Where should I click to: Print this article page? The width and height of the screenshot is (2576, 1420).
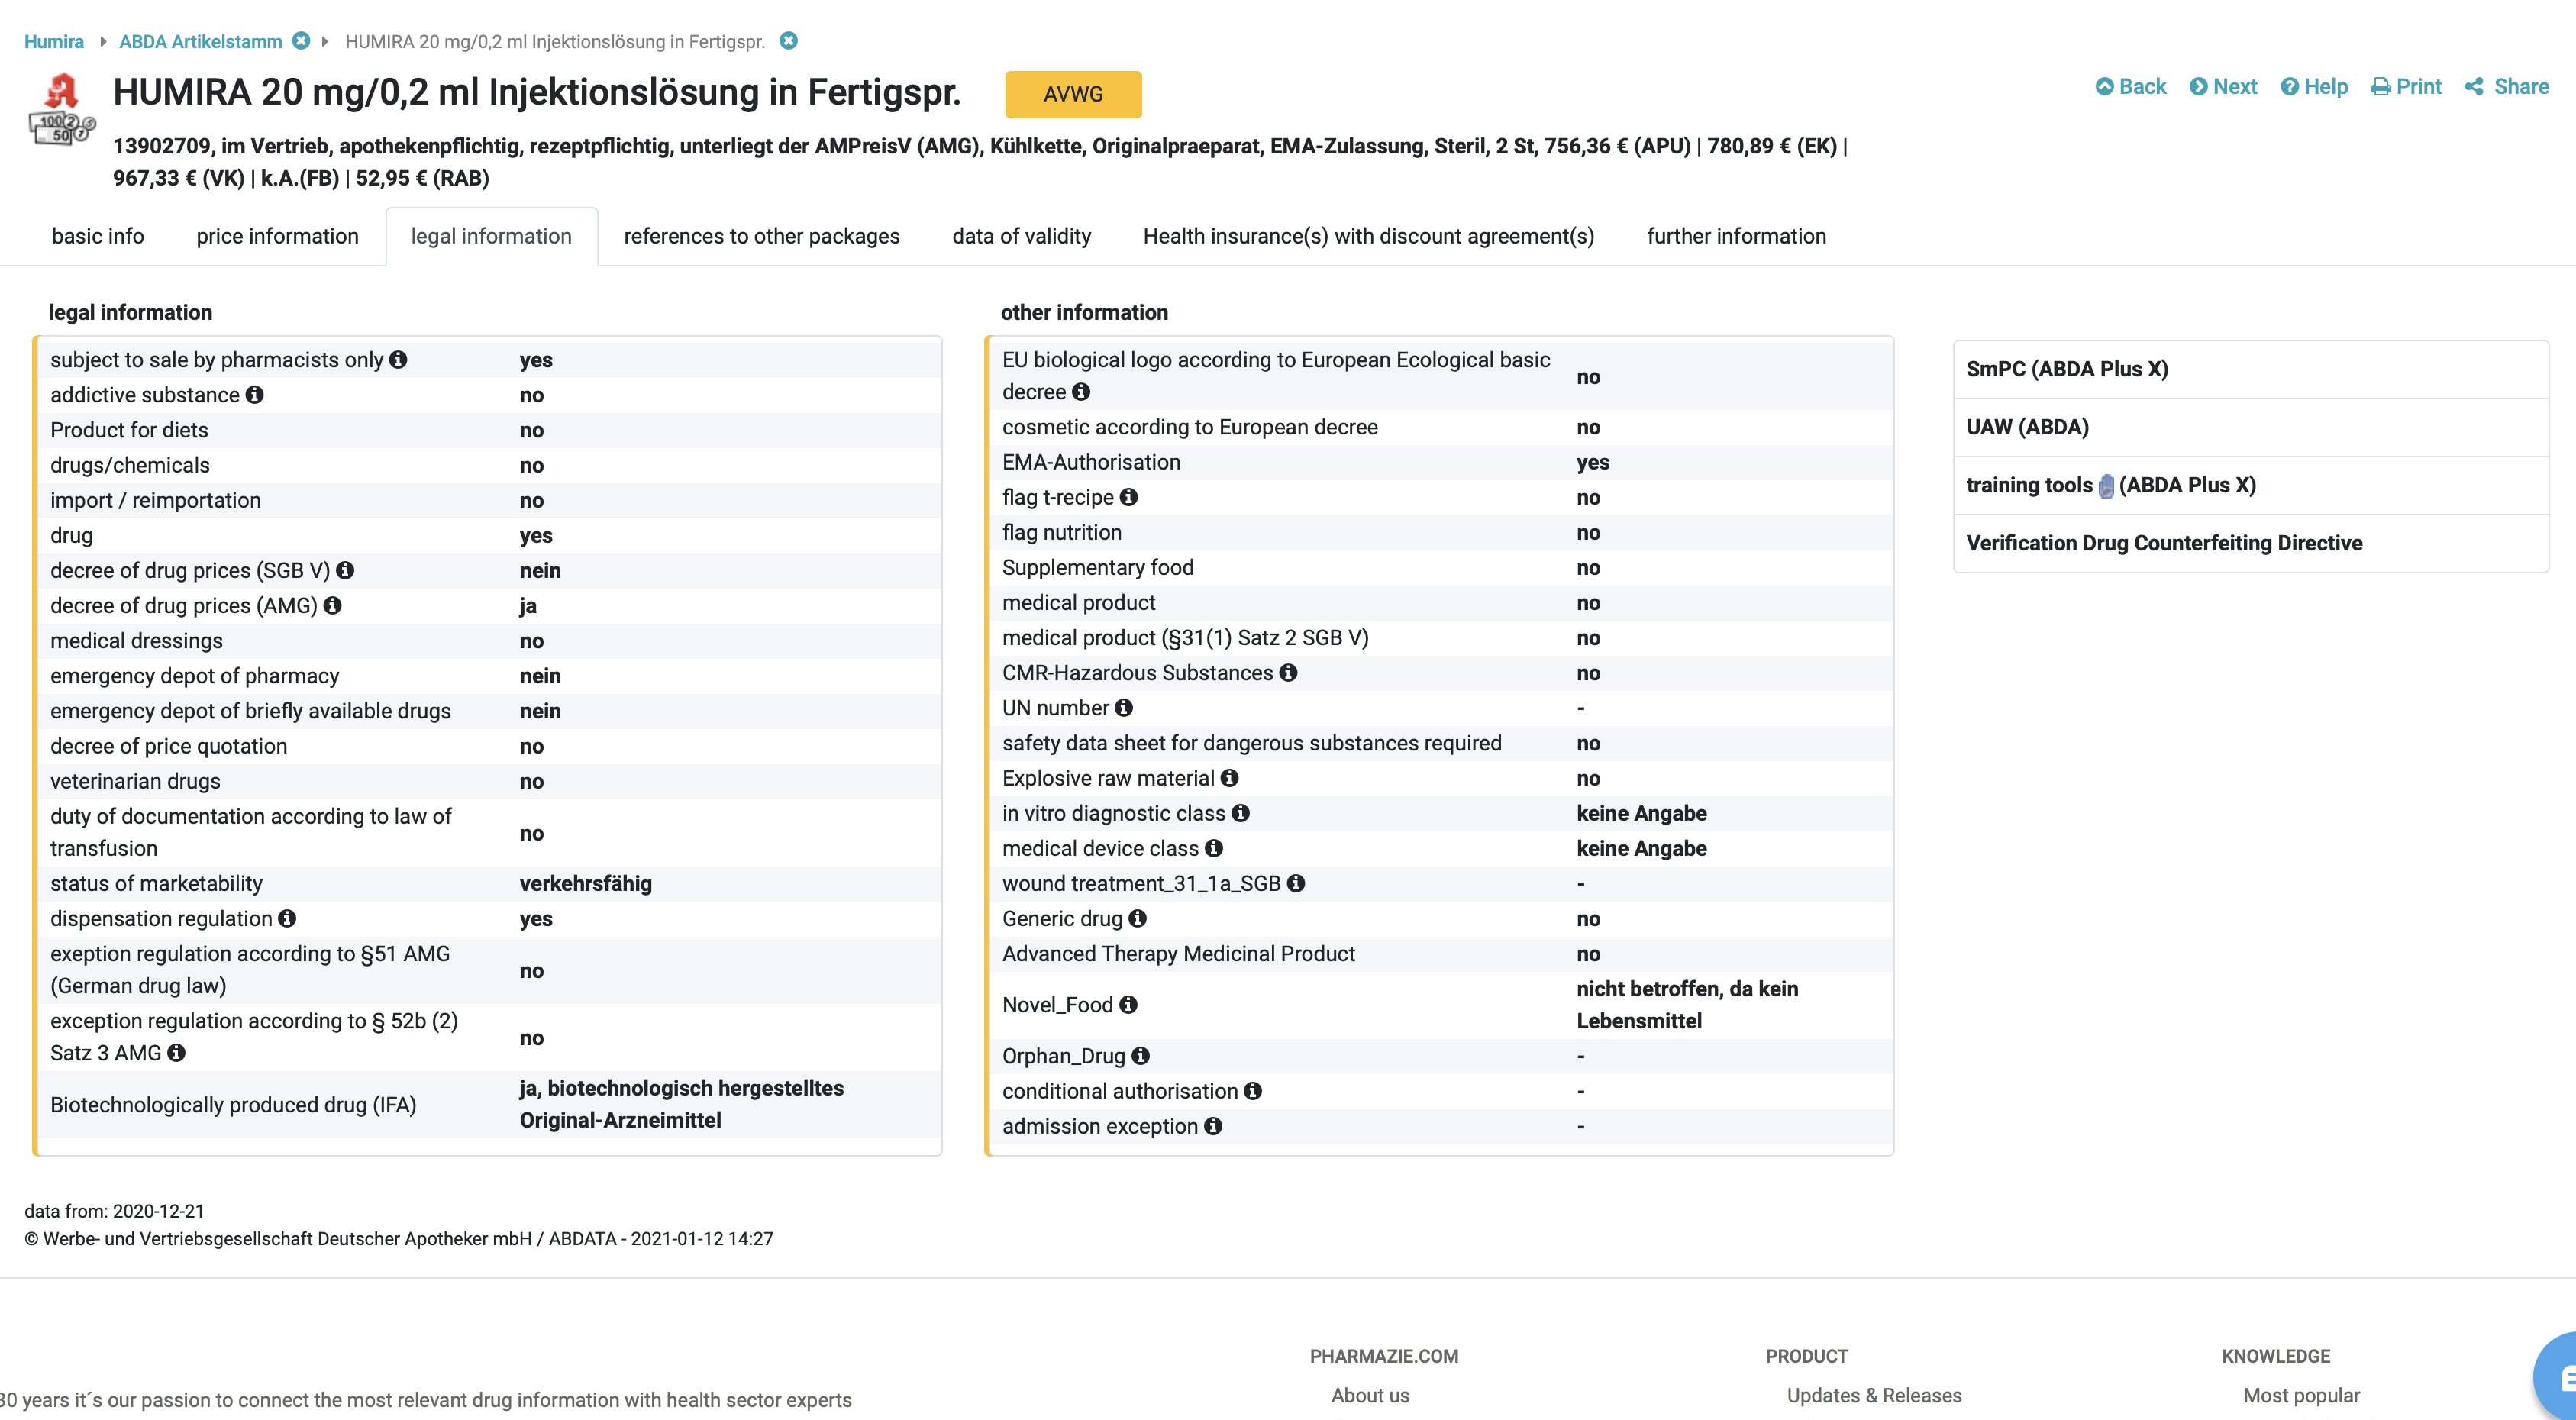[2406, 87]
